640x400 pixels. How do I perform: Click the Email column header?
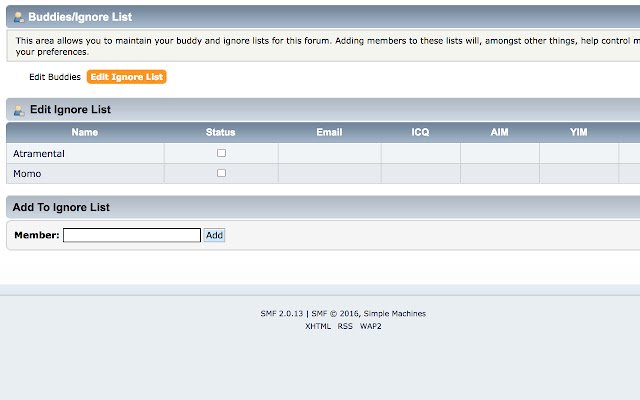329,132
